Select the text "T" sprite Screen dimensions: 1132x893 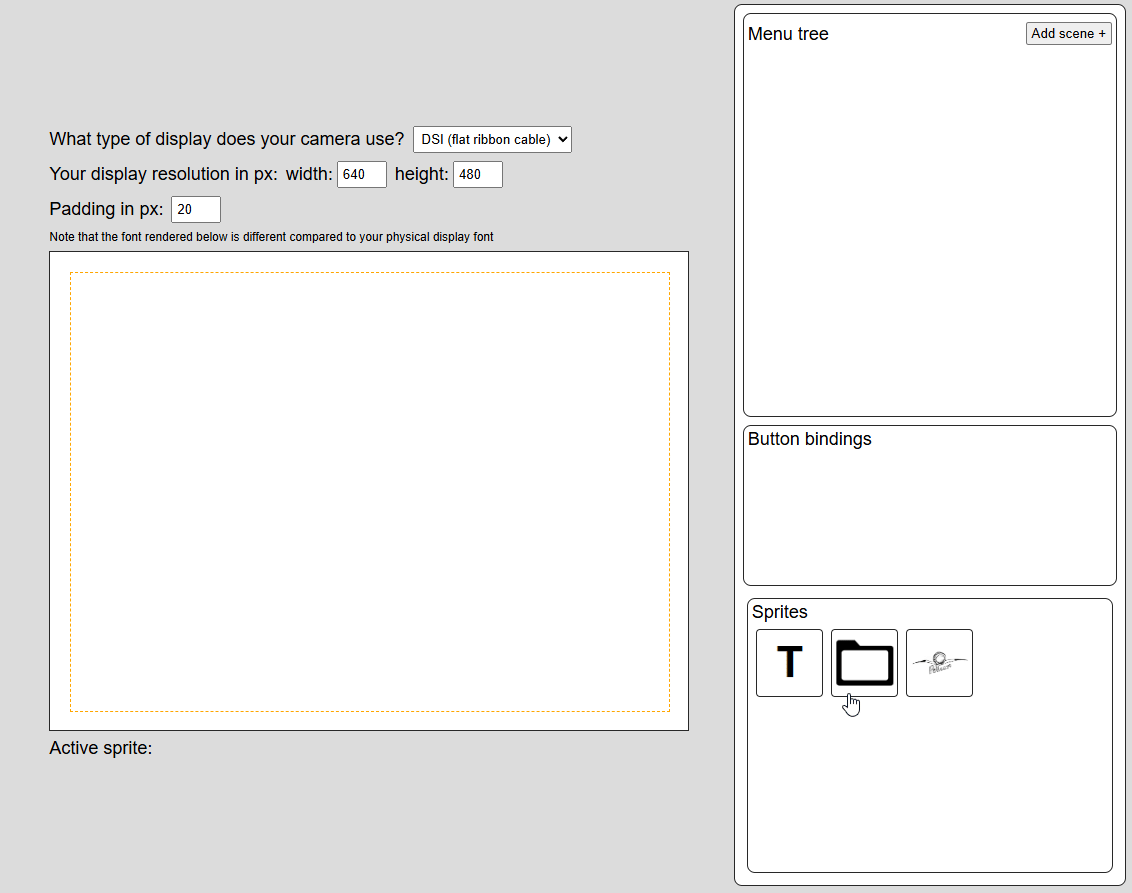click(789, 662)
